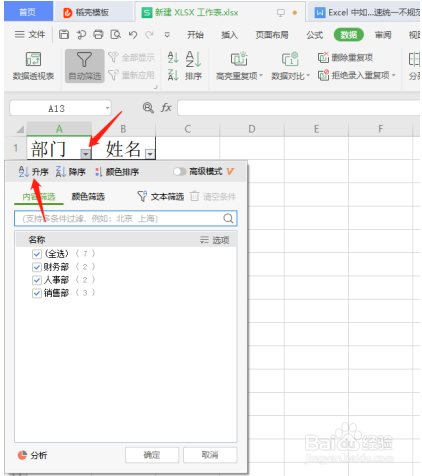Sort descending with 降序 in filter panel
This screenshot has width=422, height=476.
[70, 172]
